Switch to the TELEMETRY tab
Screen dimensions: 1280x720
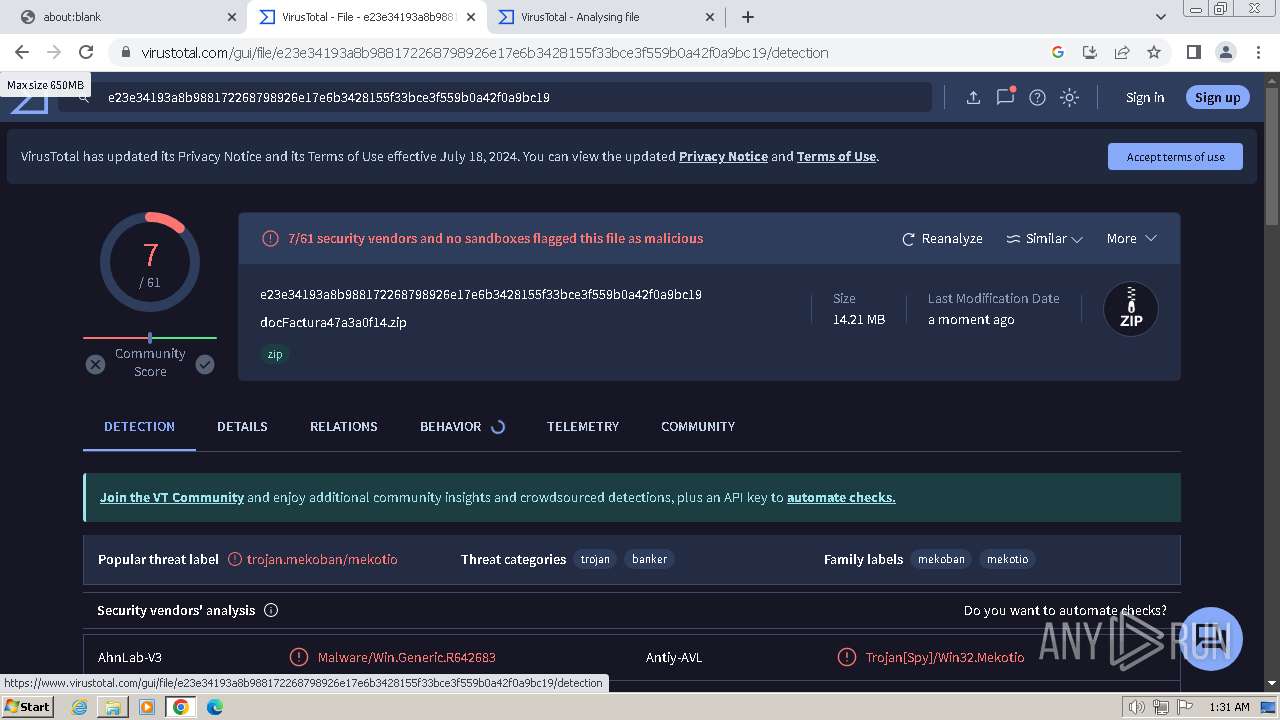coord(583,426)
